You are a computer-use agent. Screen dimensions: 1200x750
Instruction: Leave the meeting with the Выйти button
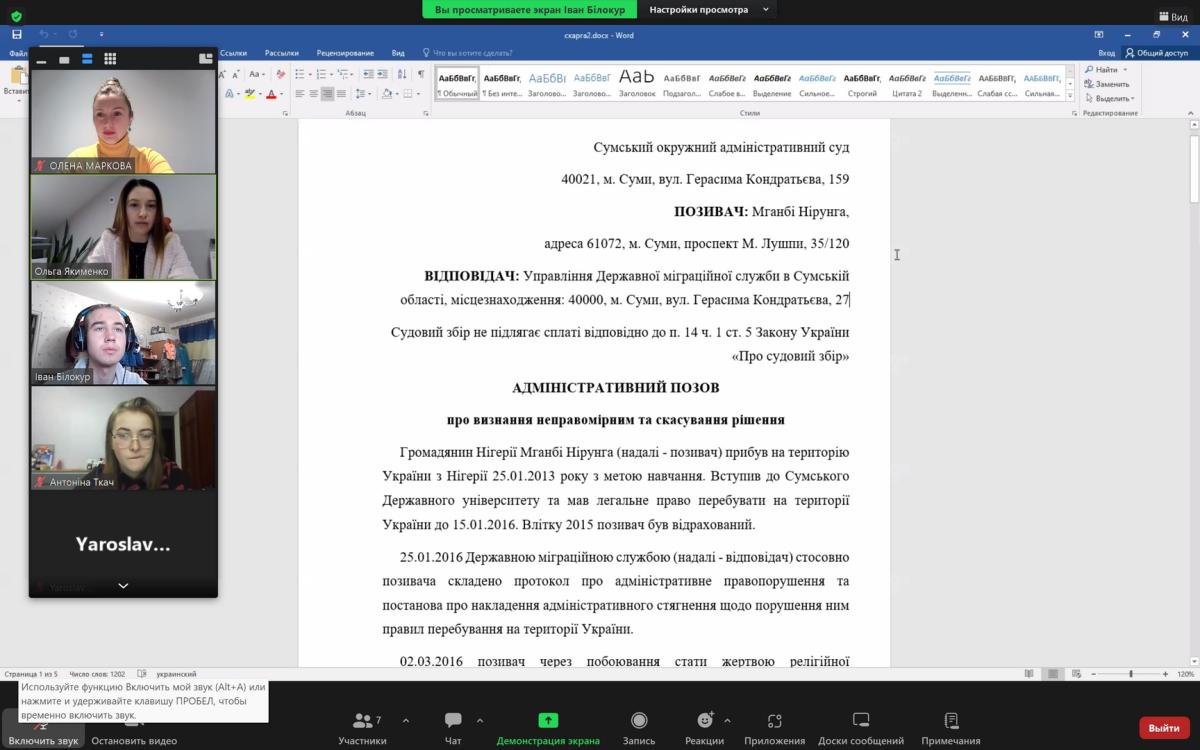pos(1164,728)
